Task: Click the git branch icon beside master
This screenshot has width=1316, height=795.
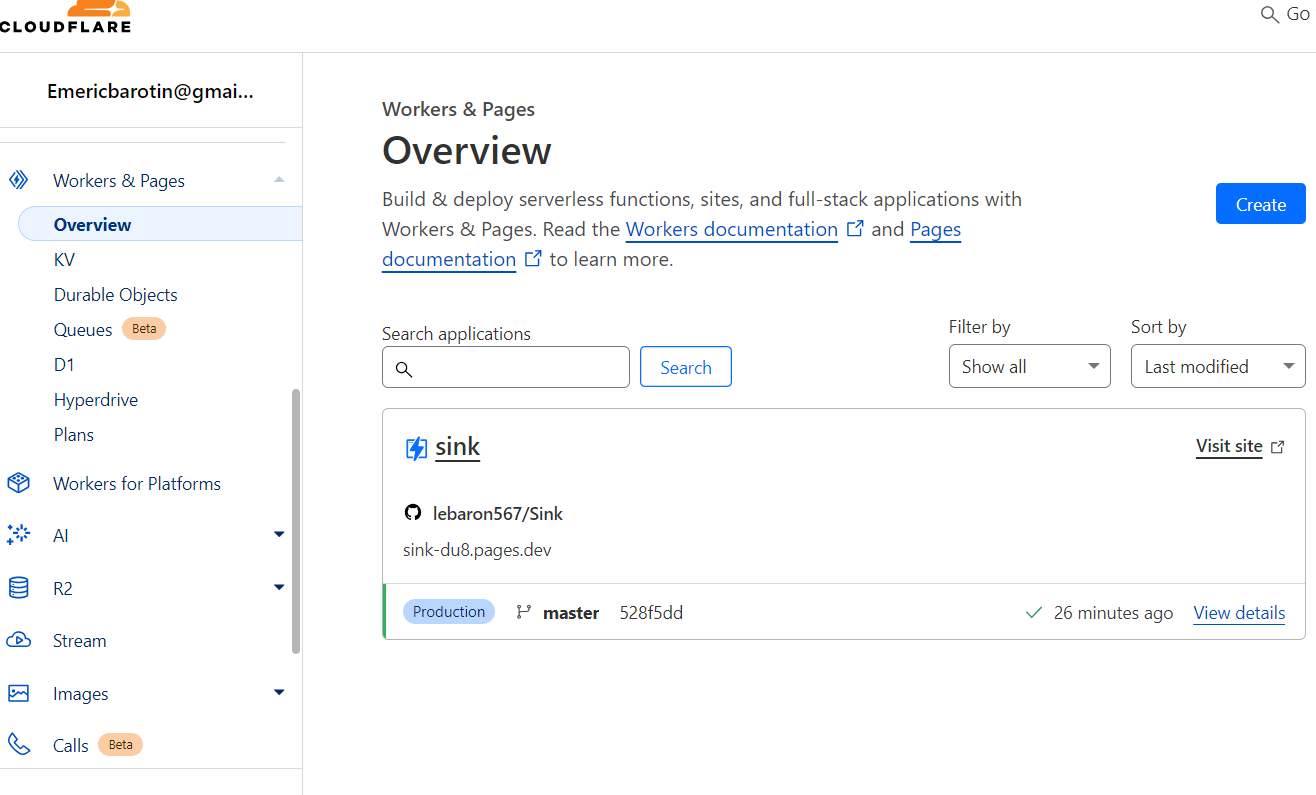Action: tap(523, 612)
